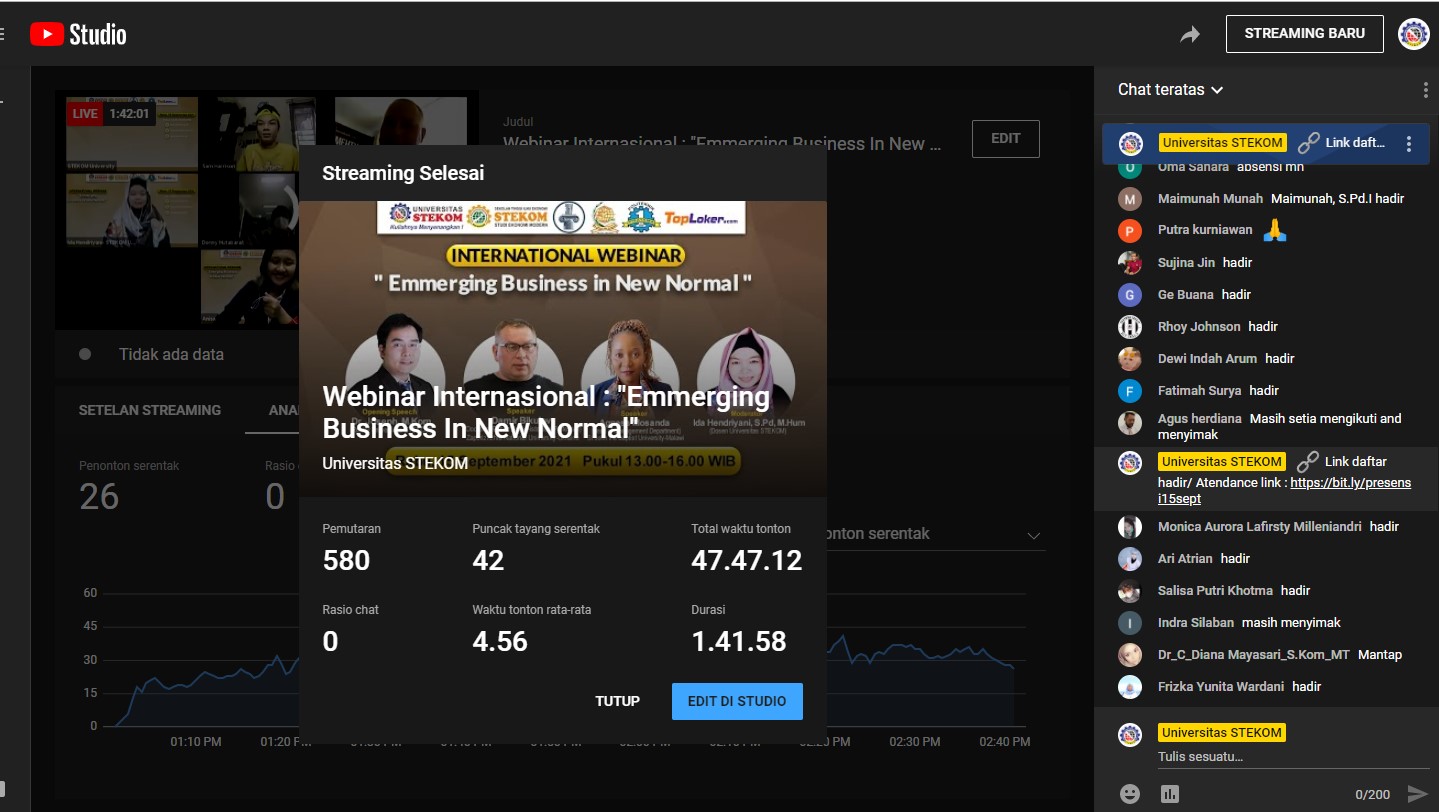Click Edit di Studio button
This screenshot has height=812, width=1439.
click(737, 701)
